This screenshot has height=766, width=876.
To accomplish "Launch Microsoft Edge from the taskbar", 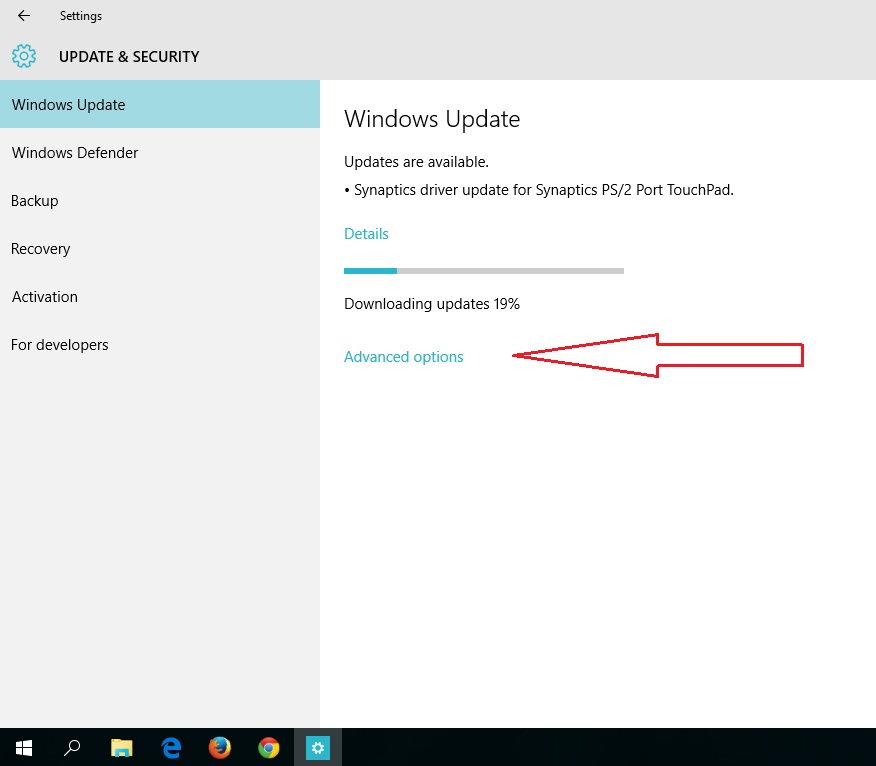I will (x=171, y=747).
